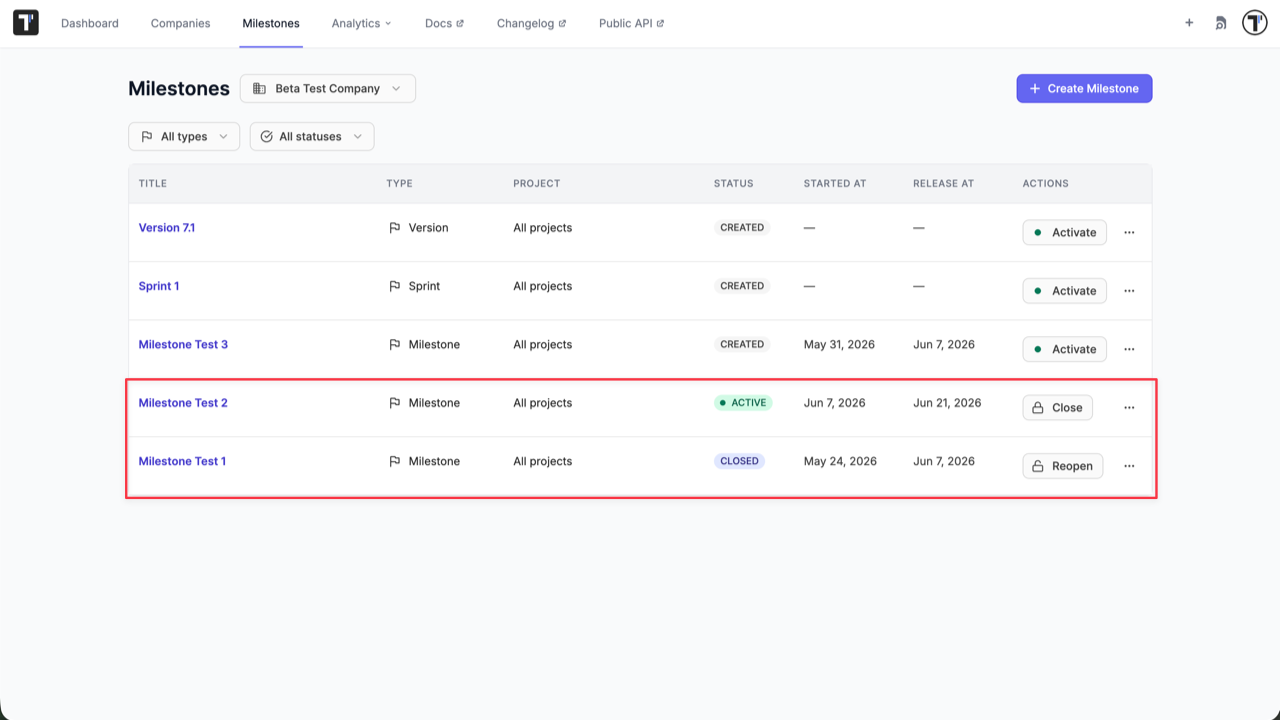Close Milestone Test 2

[x=1057, y=408]
